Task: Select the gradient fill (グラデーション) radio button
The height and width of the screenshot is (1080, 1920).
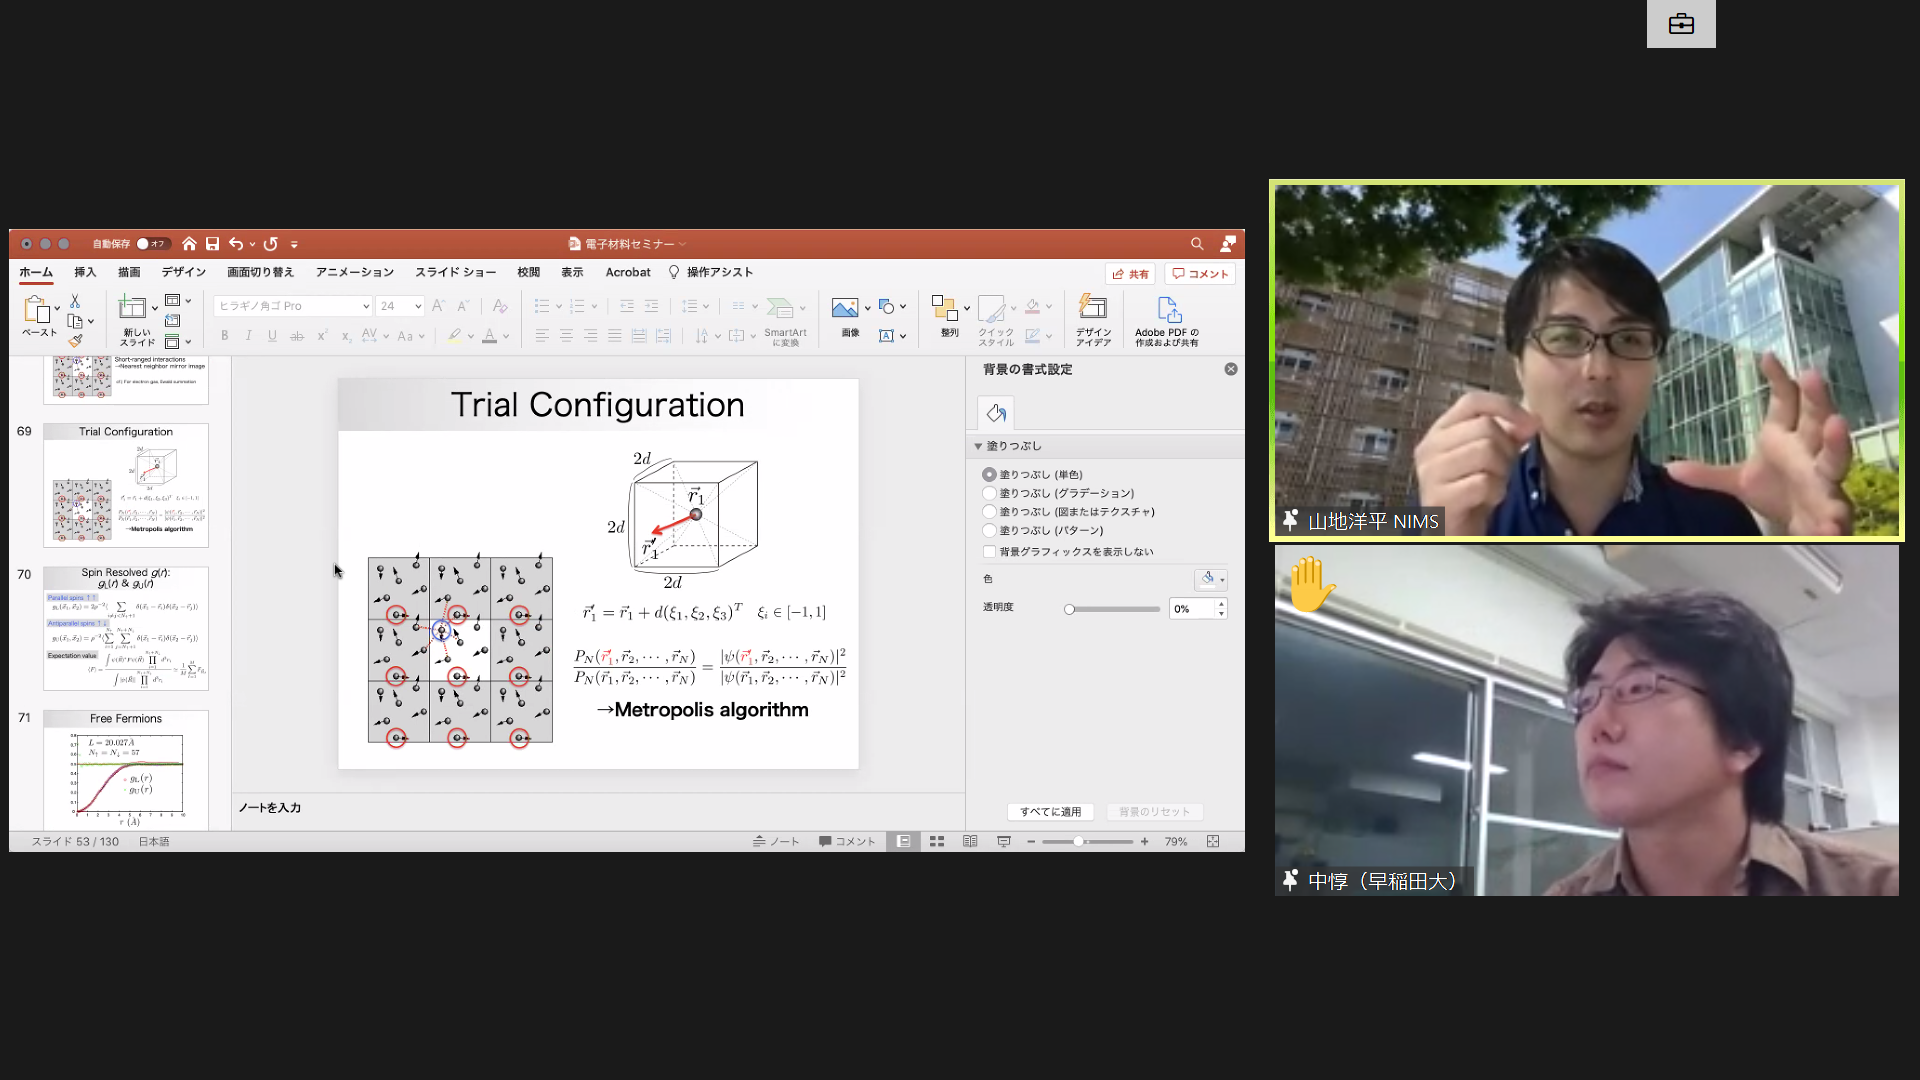Action: 989,493
